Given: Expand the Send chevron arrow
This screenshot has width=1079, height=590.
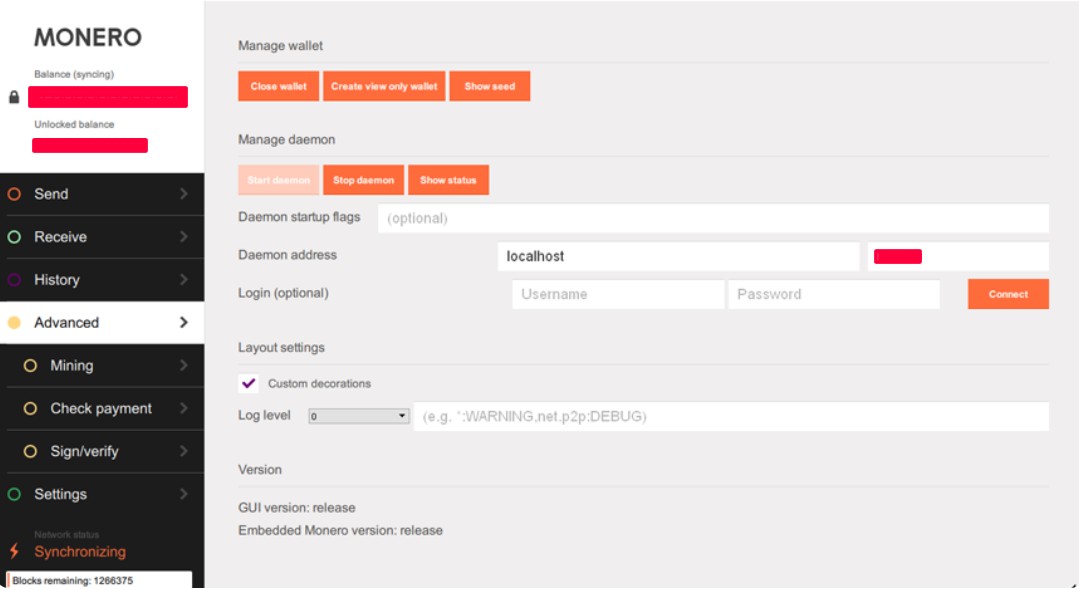Looking at the screenshot, I should click(x=184, y=194).
